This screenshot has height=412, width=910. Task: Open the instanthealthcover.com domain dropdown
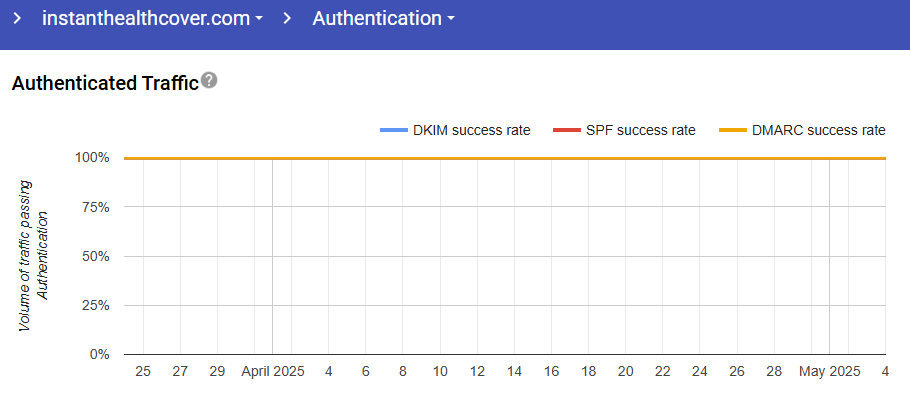(x=153, y=19)
